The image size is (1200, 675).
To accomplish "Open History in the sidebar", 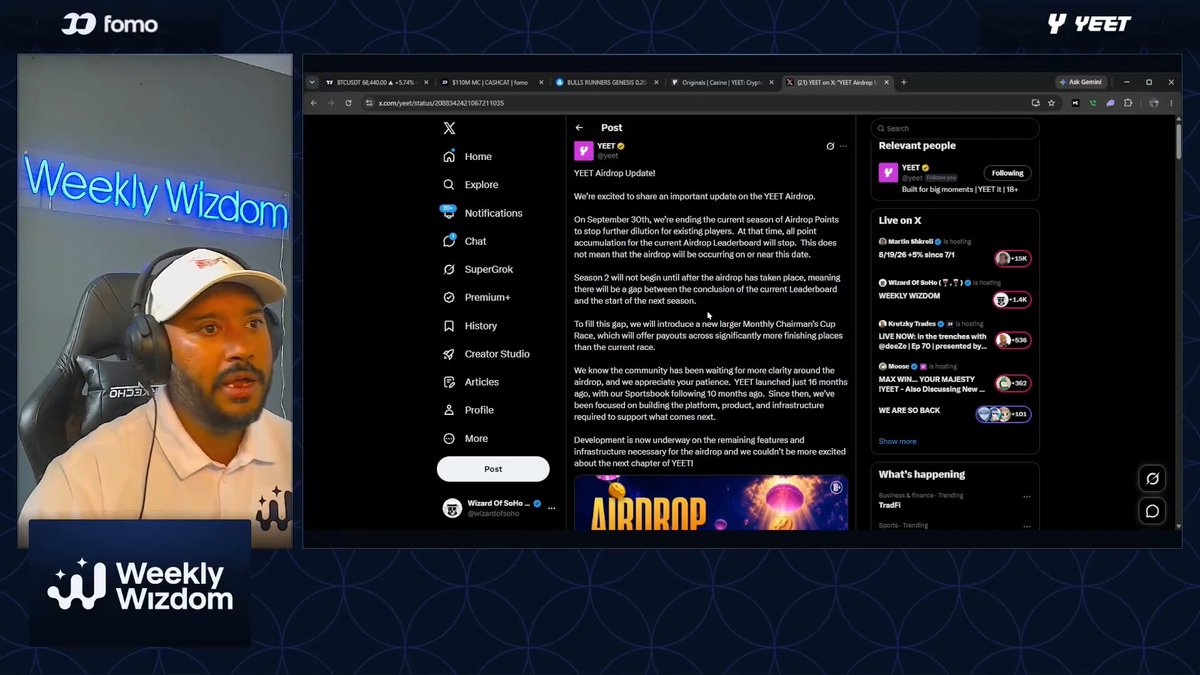I will point(469,326).
